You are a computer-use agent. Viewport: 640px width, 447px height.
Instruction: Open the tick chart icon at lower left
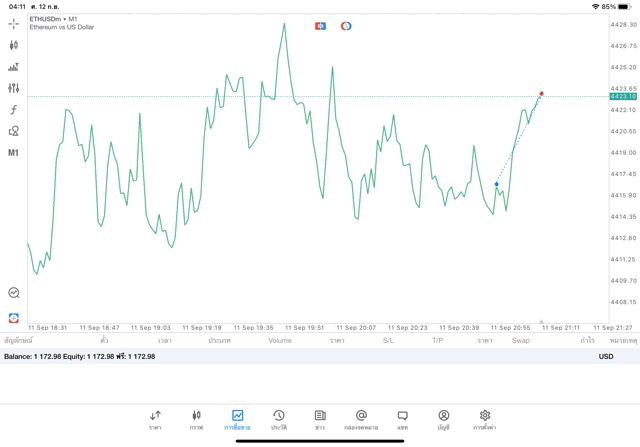(14, 293)
